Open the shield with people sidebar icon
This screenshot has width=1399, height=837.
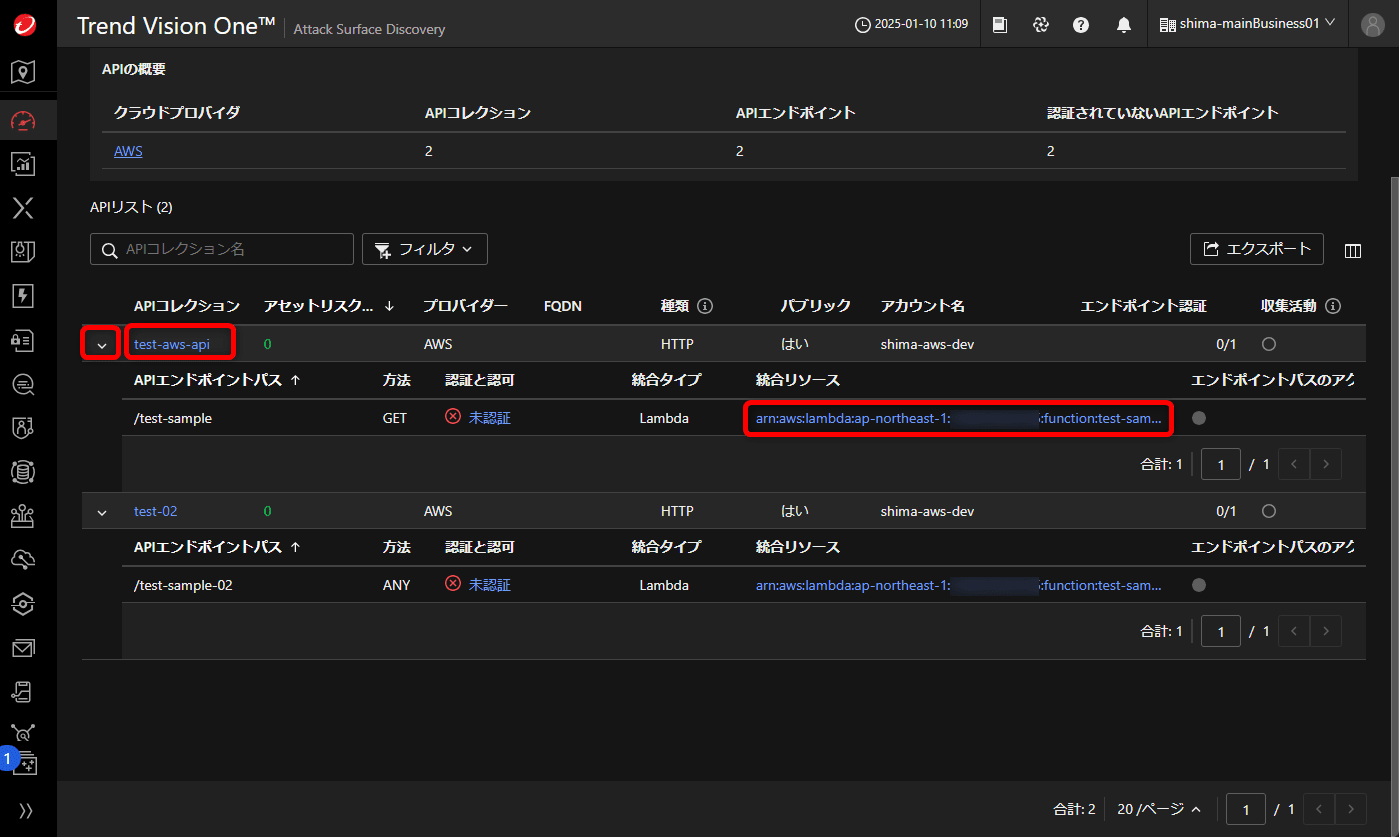click(x=23, y=428)
